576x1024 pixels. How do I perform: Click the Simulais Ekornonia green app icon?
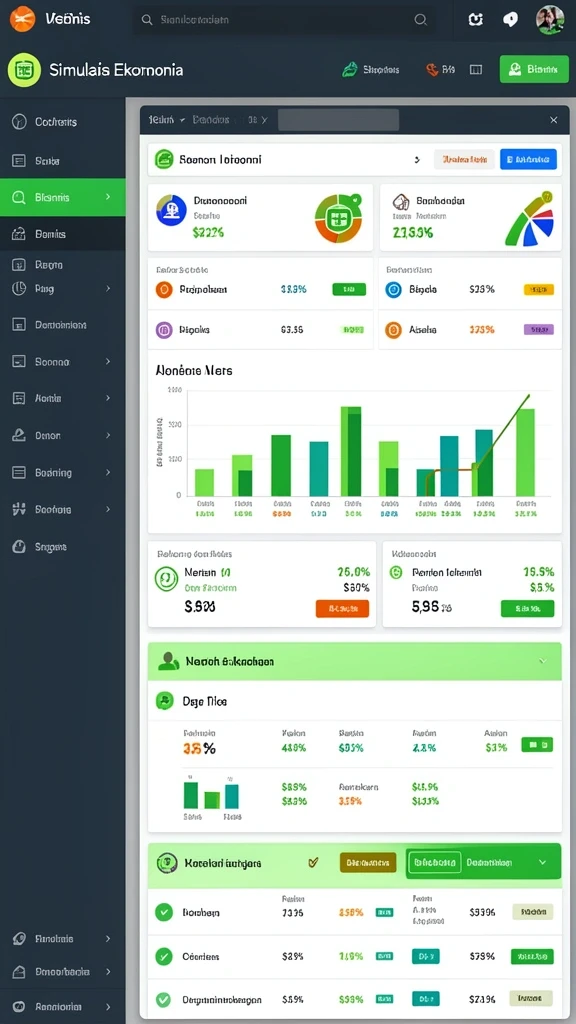(x=24, y=70)
